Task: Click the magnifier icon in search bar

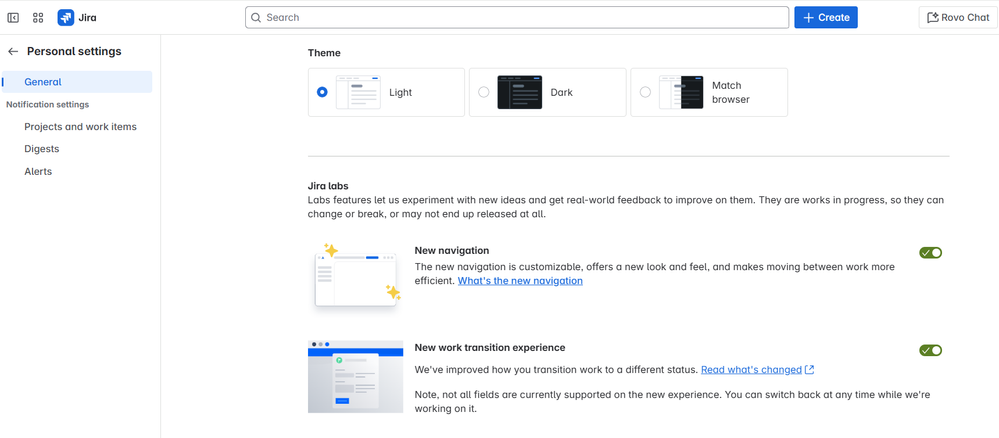Action: coord(256,18)
